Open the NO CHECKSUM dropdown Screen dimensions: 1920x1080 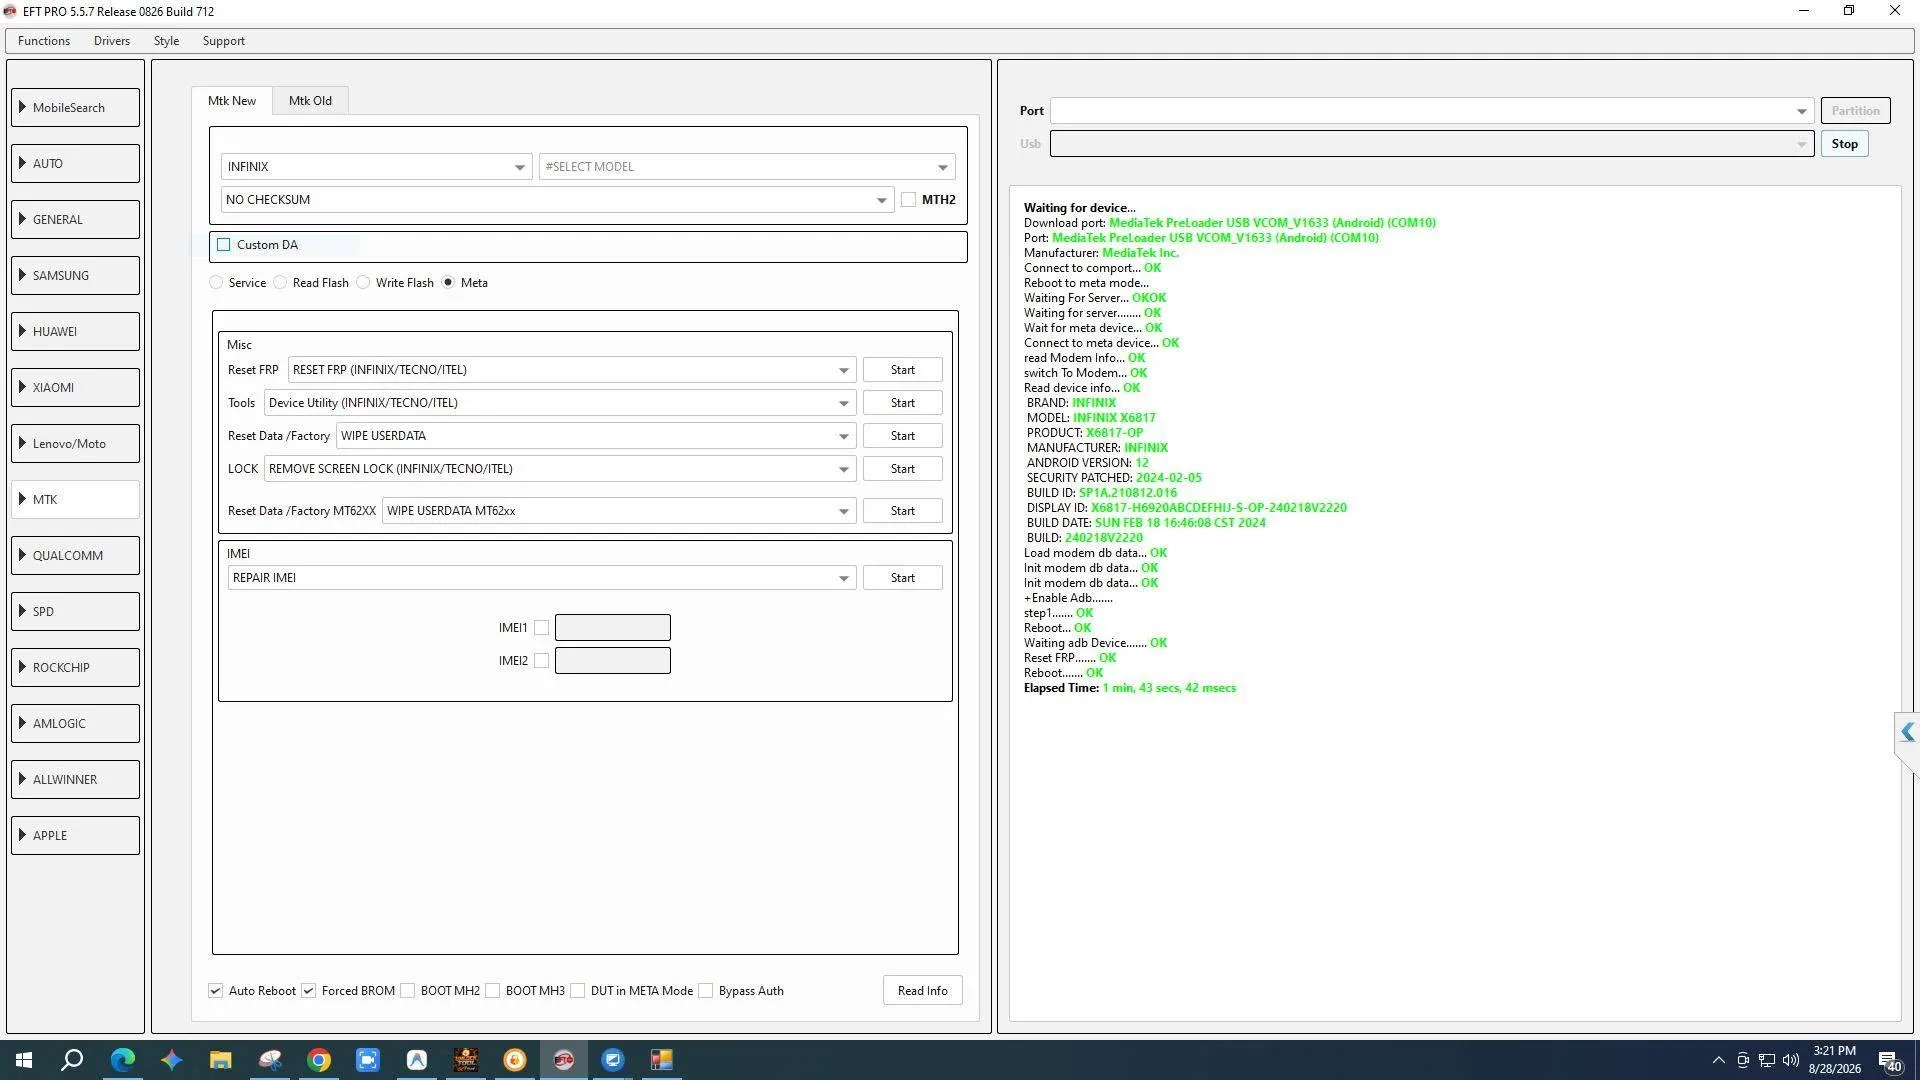click(x=557, y=200)
